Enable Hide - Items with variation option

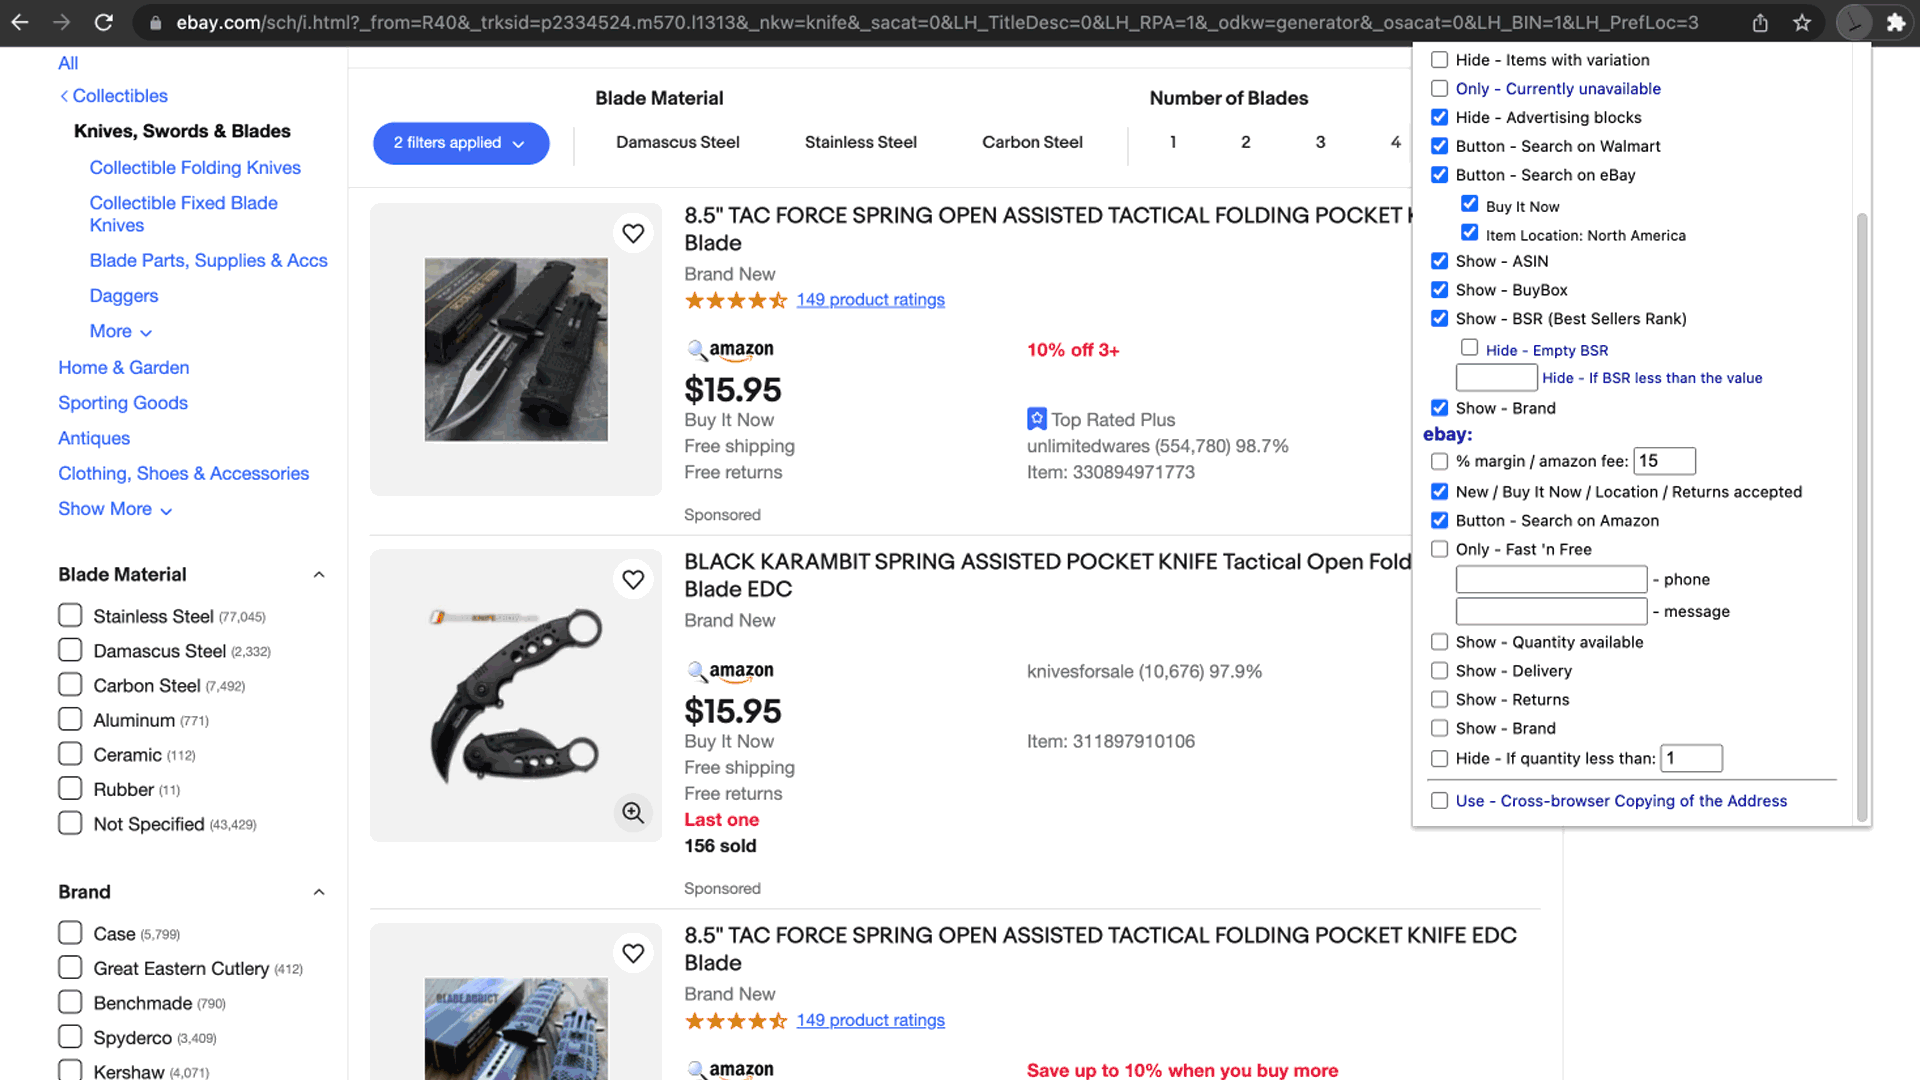click(1439, 60)
